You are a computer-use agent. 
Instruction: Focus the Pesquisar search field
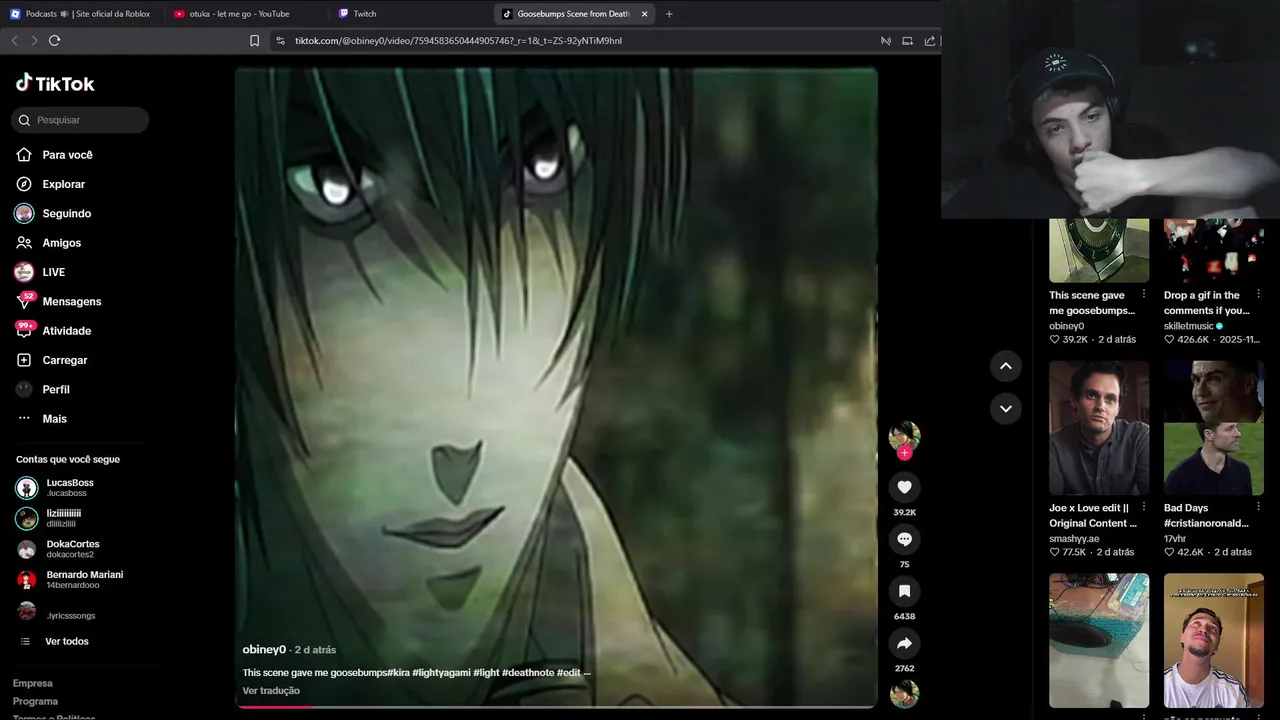[x=80, y=120]
